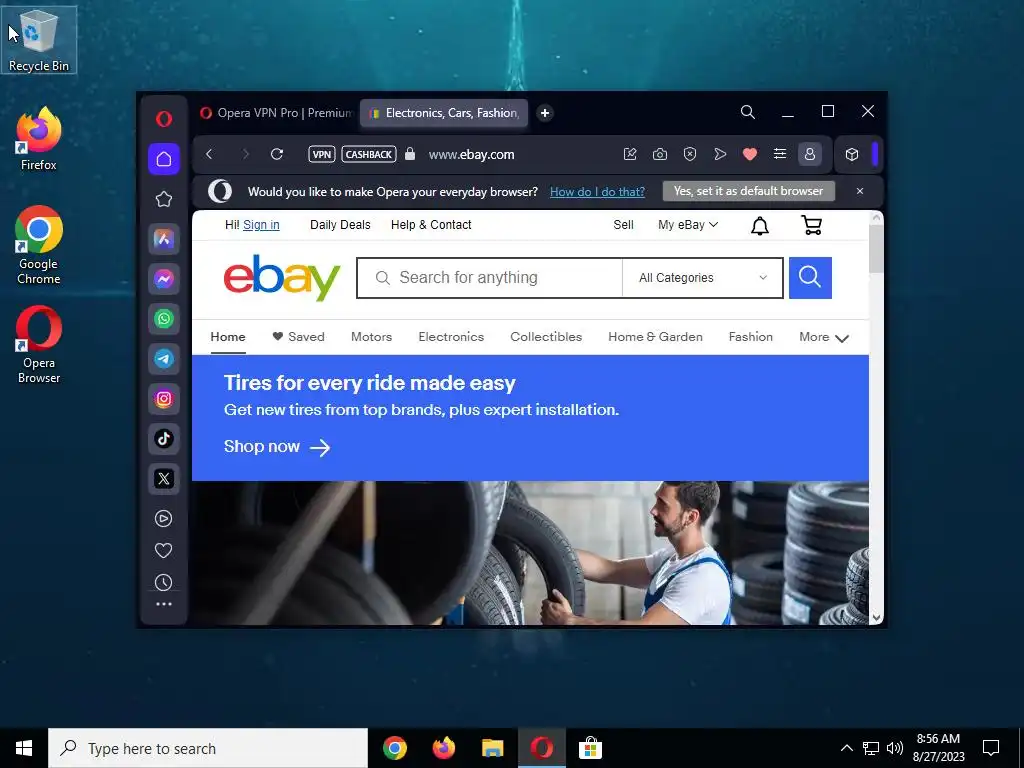
Task: Expand the My eBay dropdown
Action: pyautogui.click(x=688, y=225)
